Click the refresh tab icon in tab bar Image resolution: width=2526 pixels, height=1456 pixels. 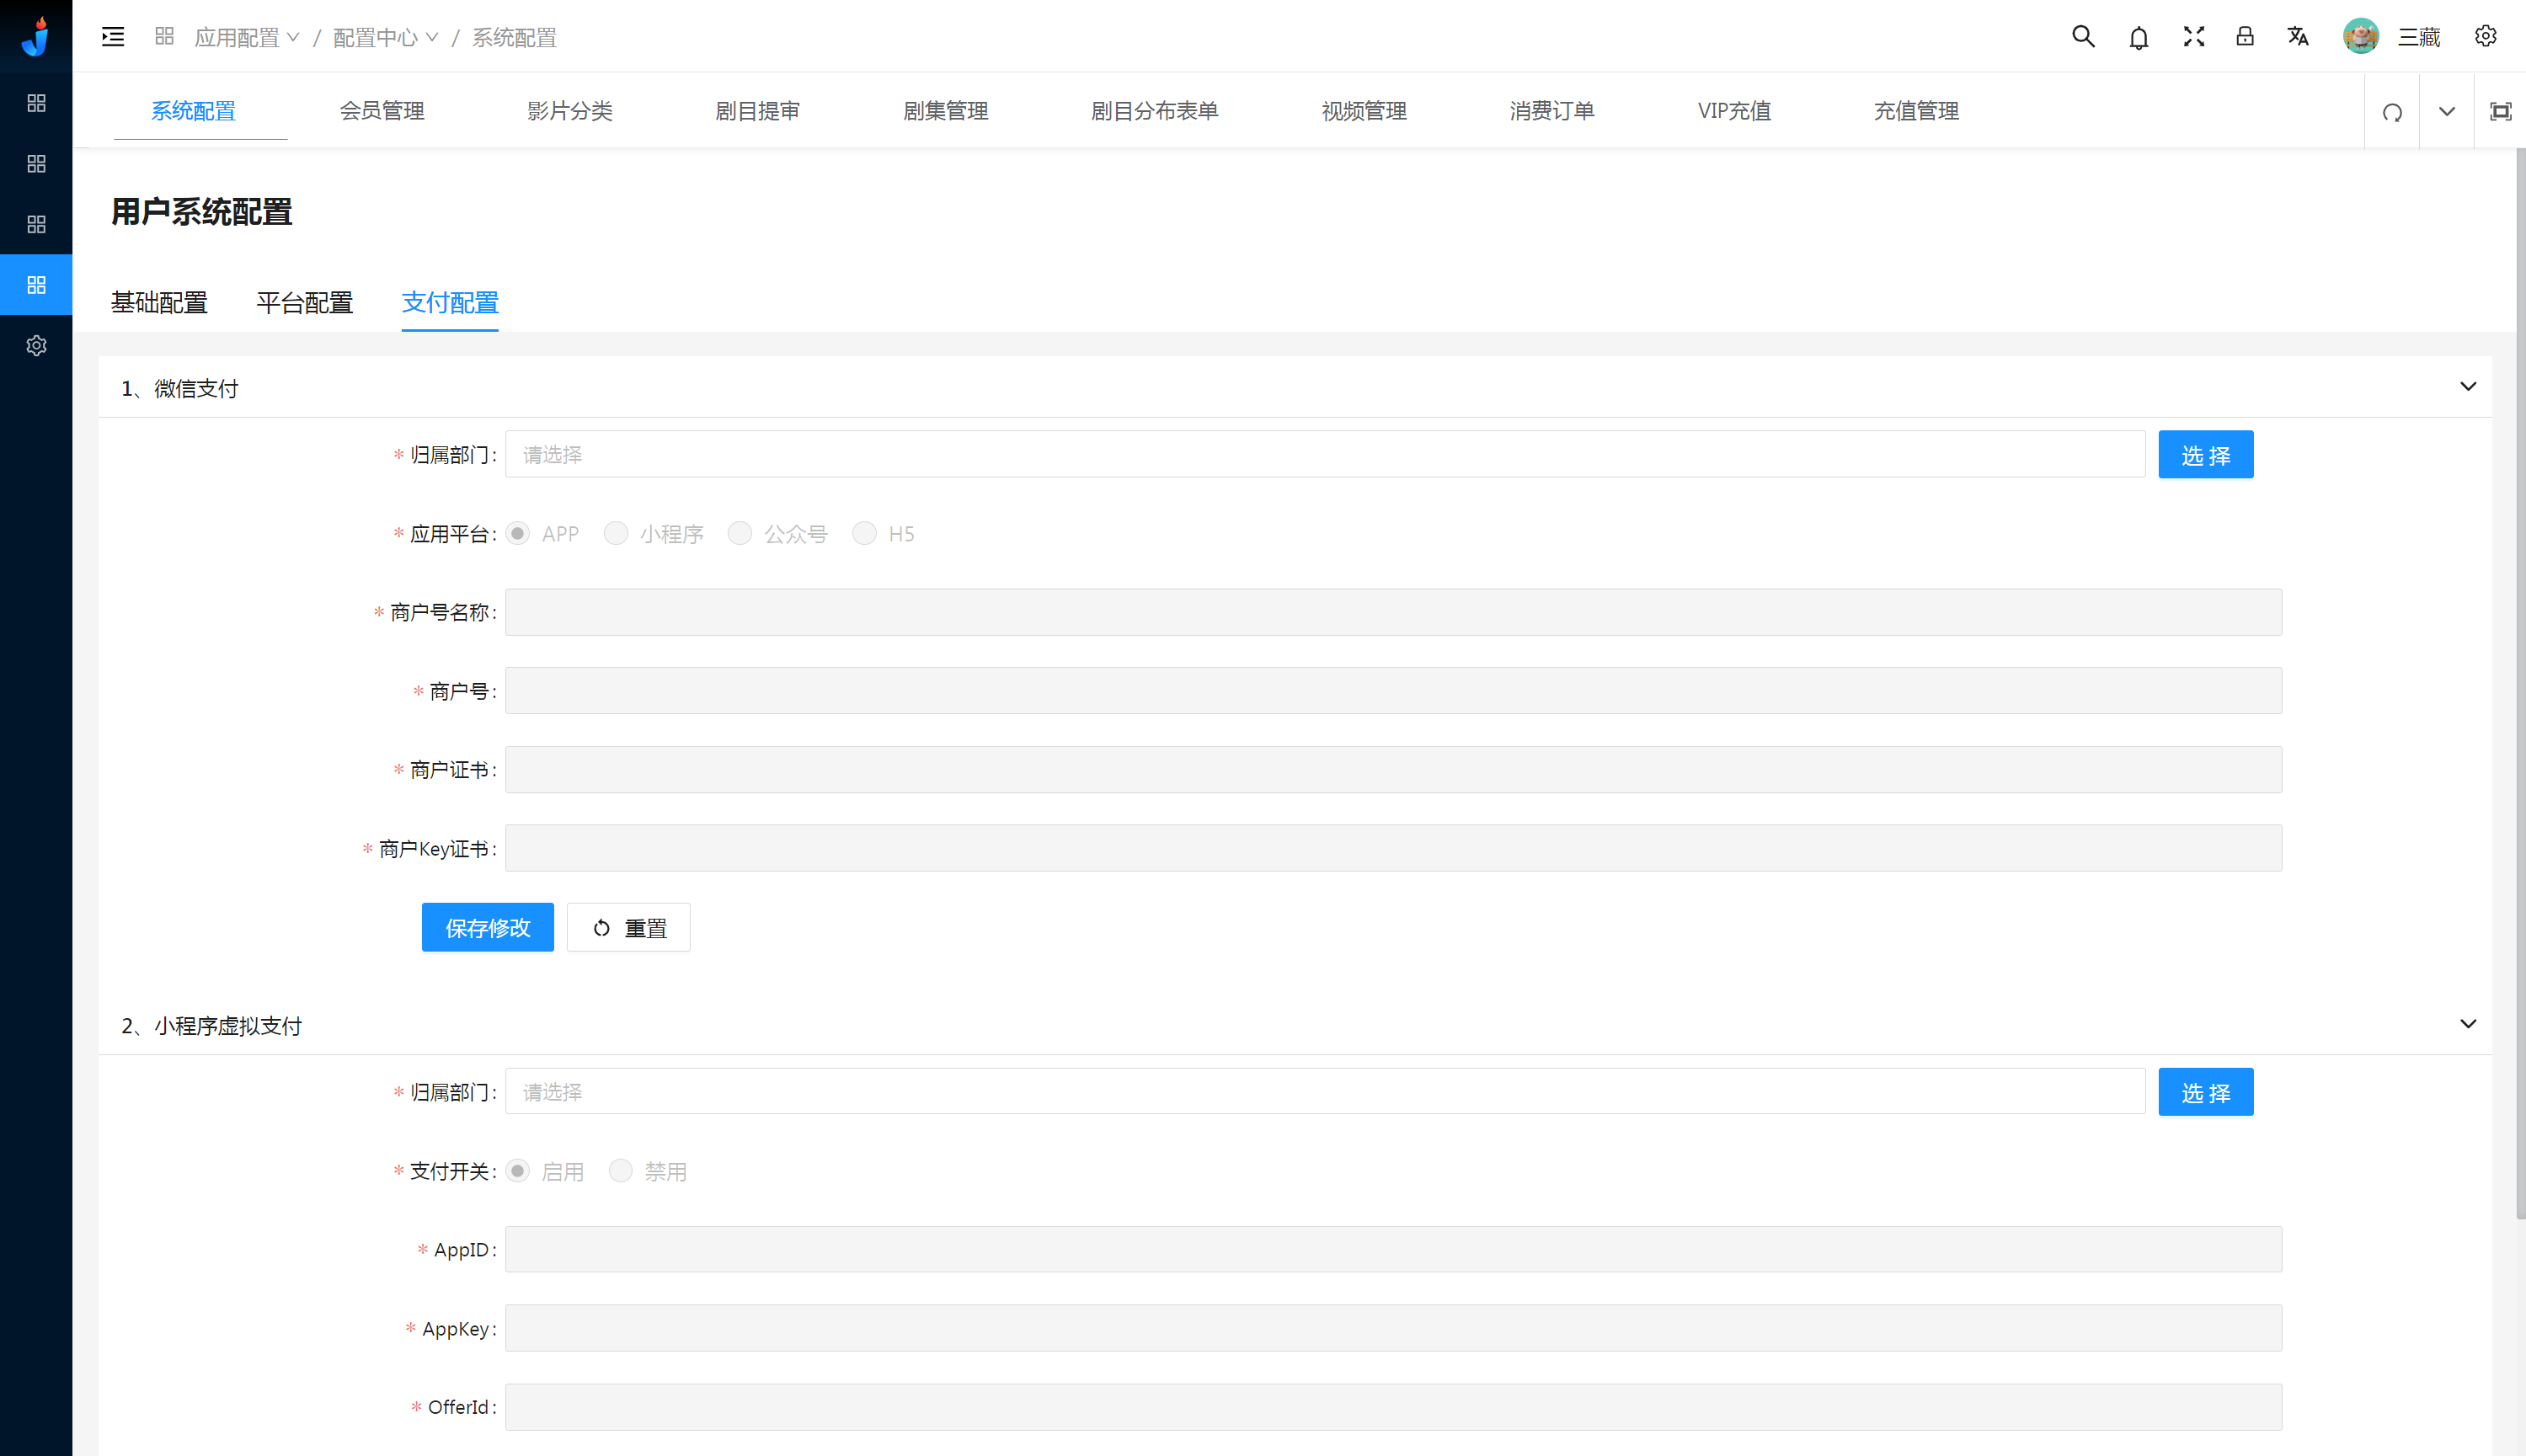[x=2392, y=112]
